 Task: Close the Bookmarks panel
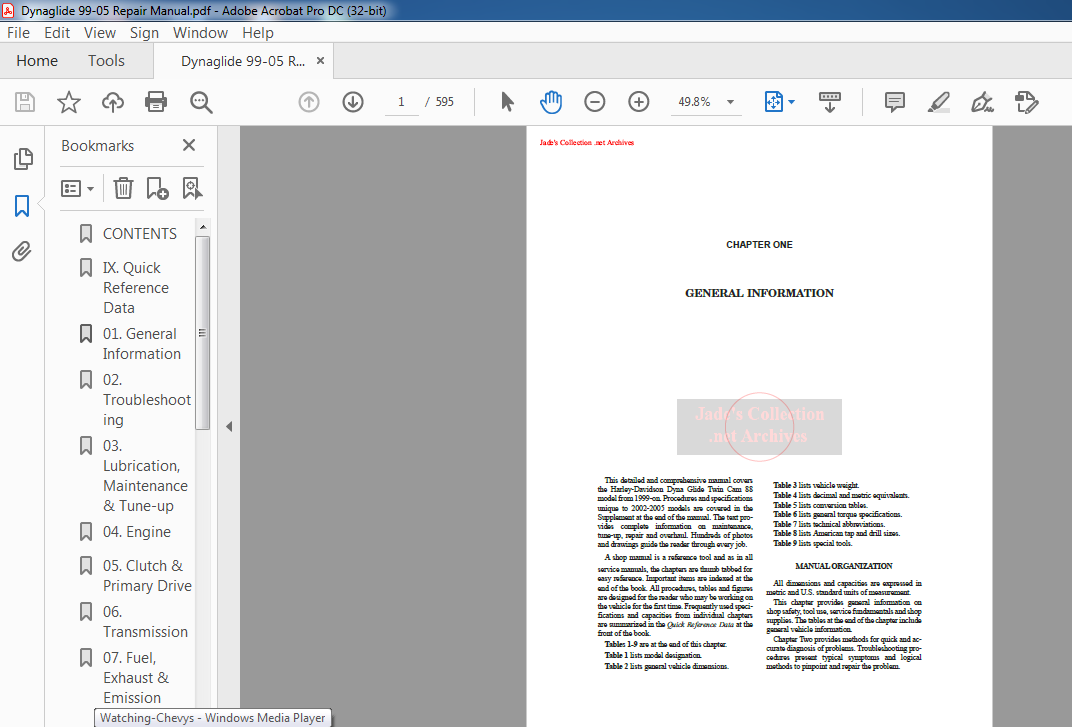tap(189, 145)
